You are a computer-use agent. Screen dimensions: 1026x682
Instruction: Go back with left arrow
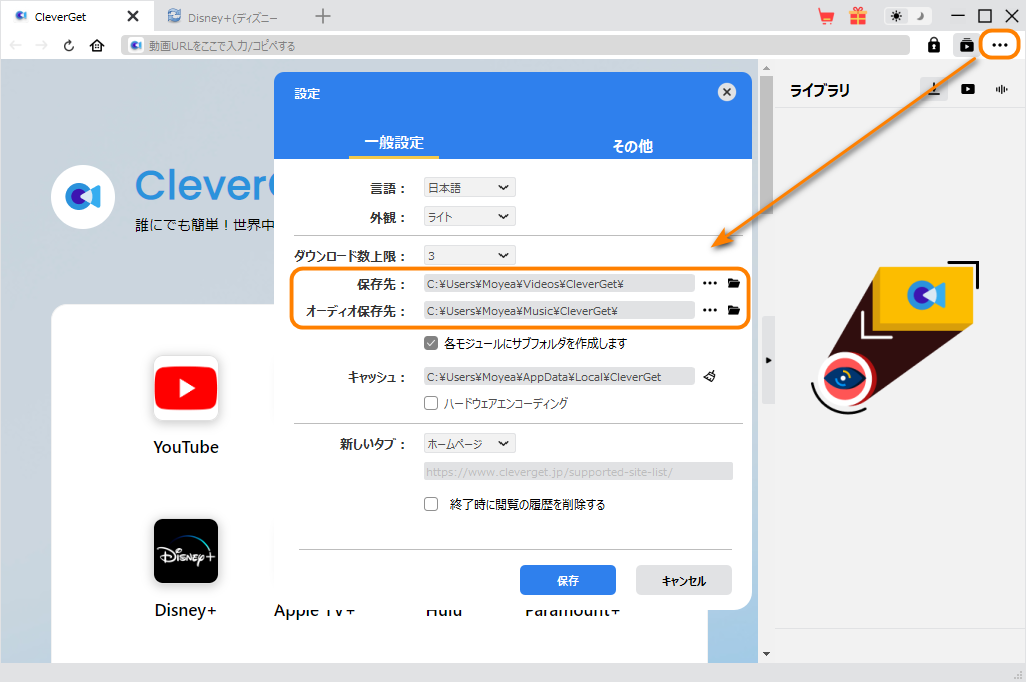(x=16, y=46)
